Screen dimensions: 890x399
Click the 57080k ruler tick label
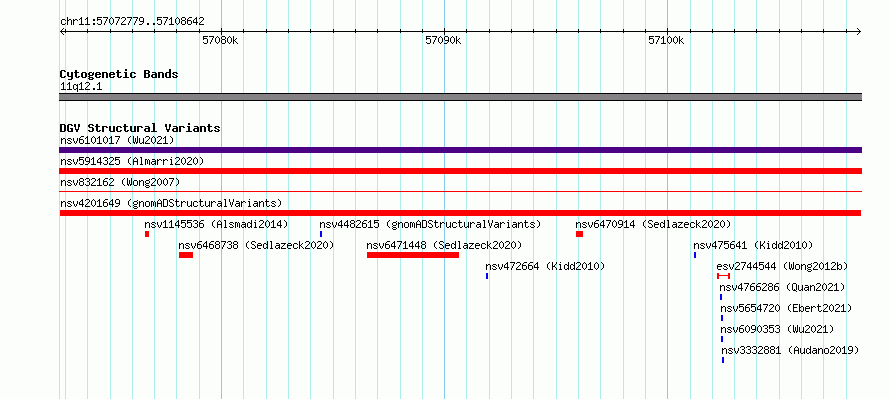click(220, 41)
